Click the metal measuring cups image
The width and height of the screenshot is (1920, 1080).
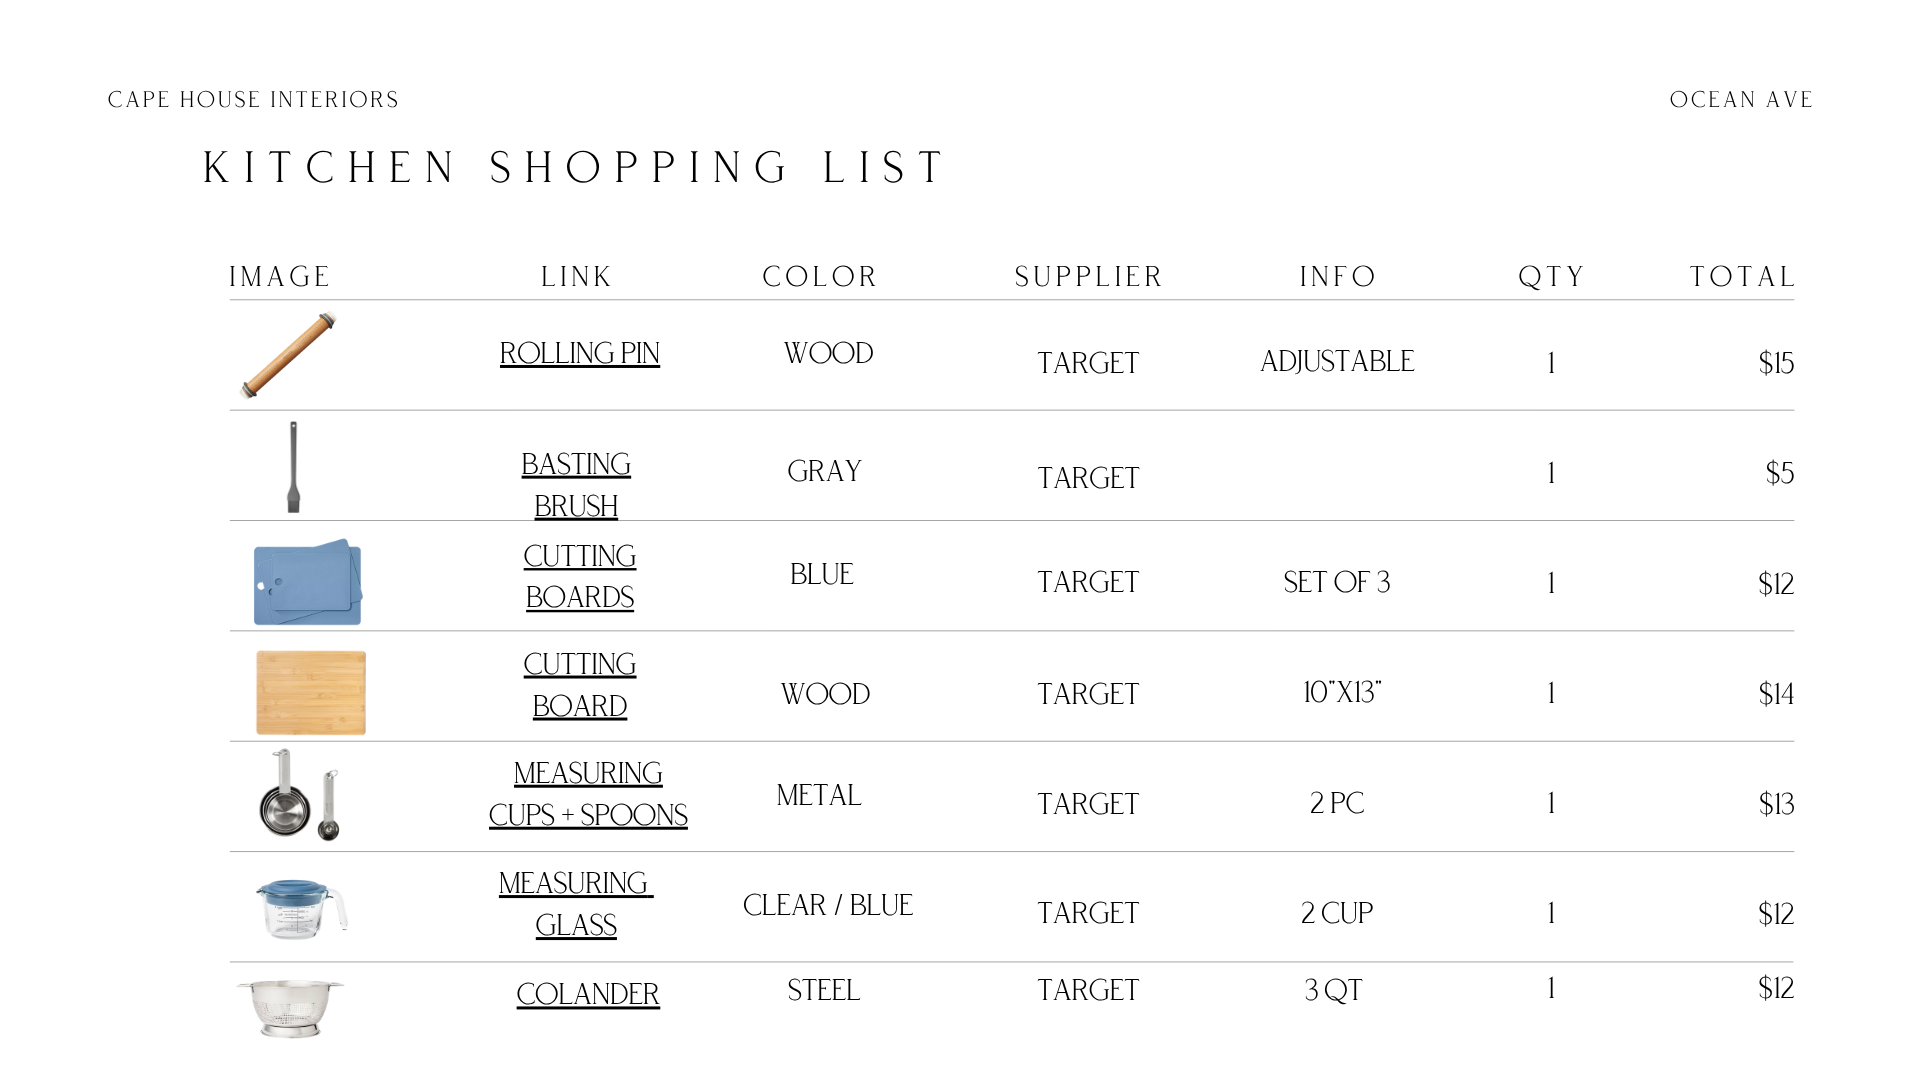point(300,795)
